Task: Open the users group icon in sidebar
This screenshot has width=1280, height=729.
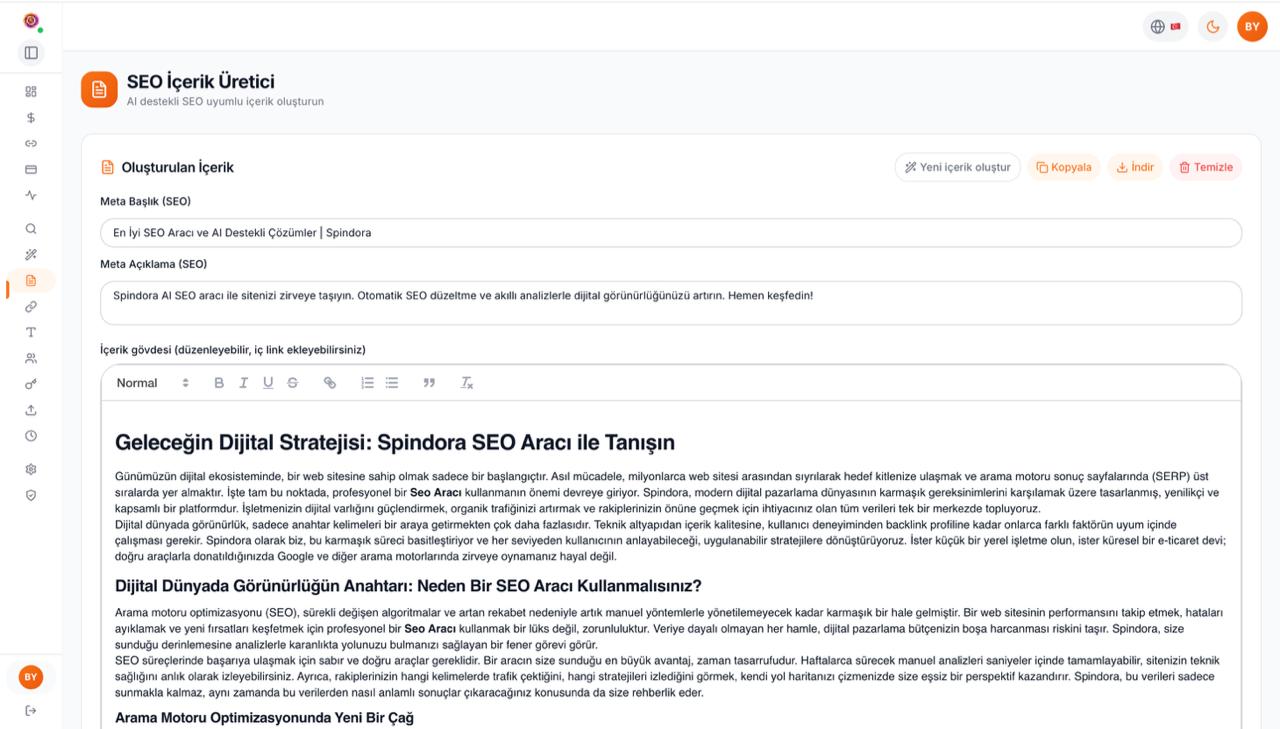Action: coord(31,358)
